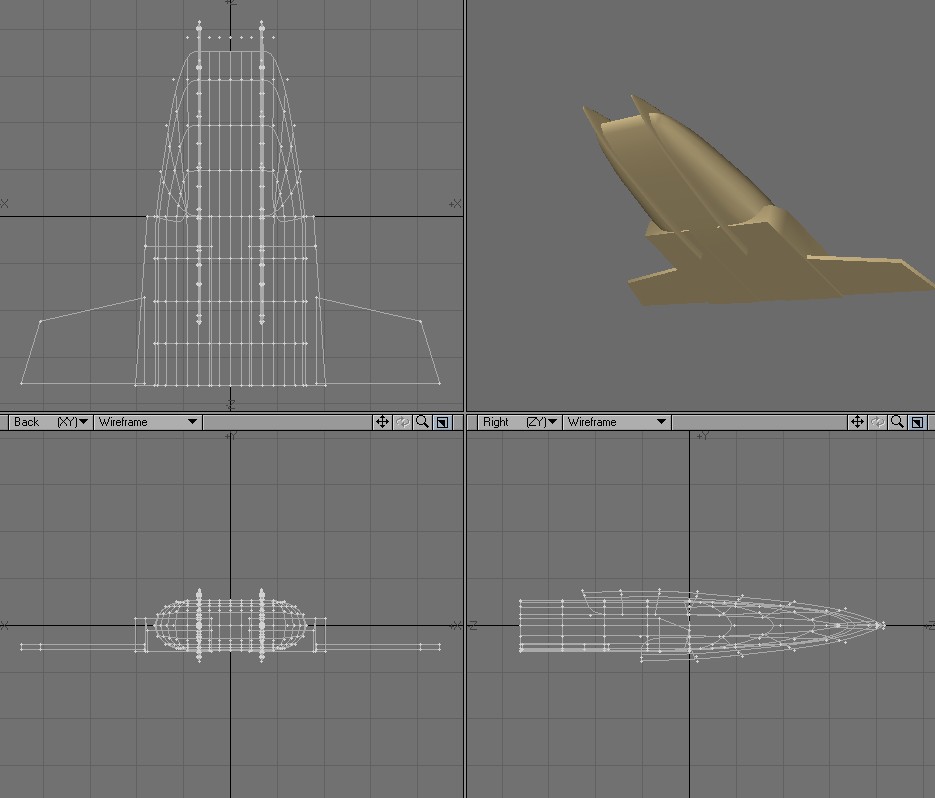The image size is (935, 798).
Task: Click the rotate icon in Right viewport
Action: [877, 422]
